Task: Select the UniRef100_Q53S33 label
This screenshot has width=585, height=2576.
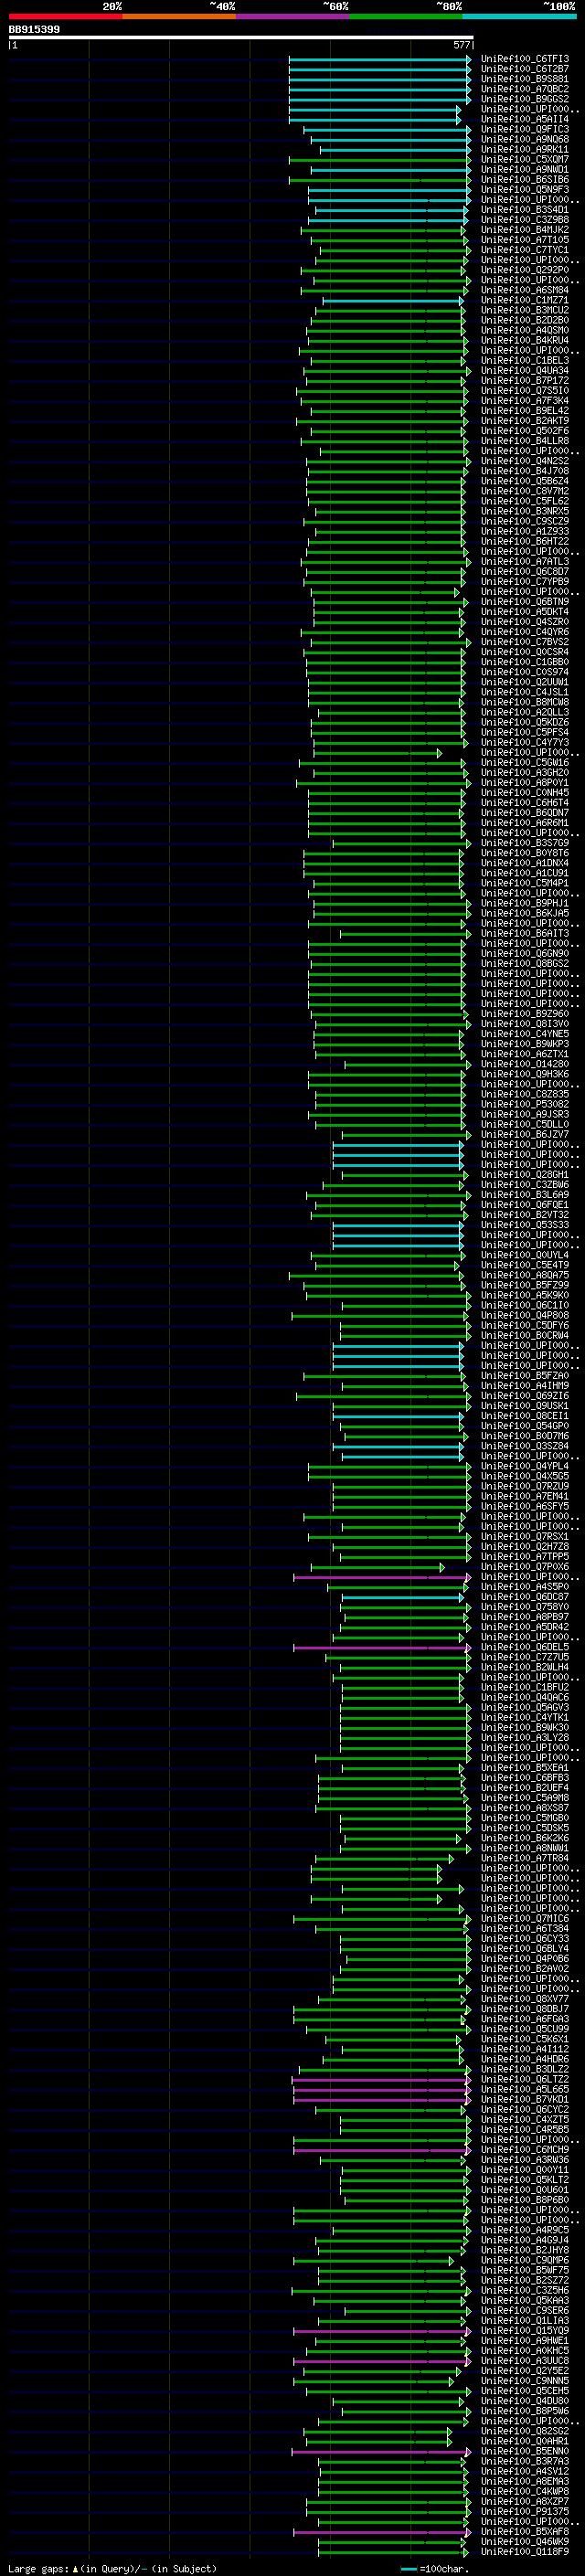Action: [525, 1225]
